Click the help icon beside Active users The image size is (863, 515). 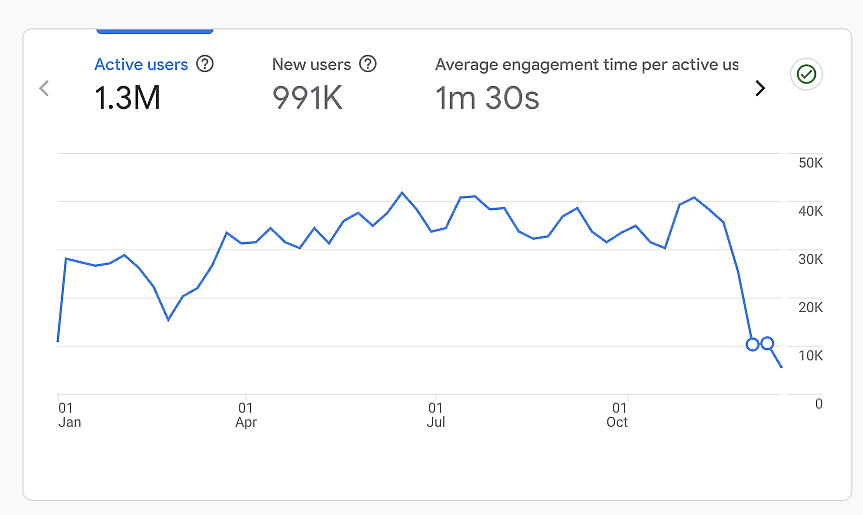click(x=205, y=64)
